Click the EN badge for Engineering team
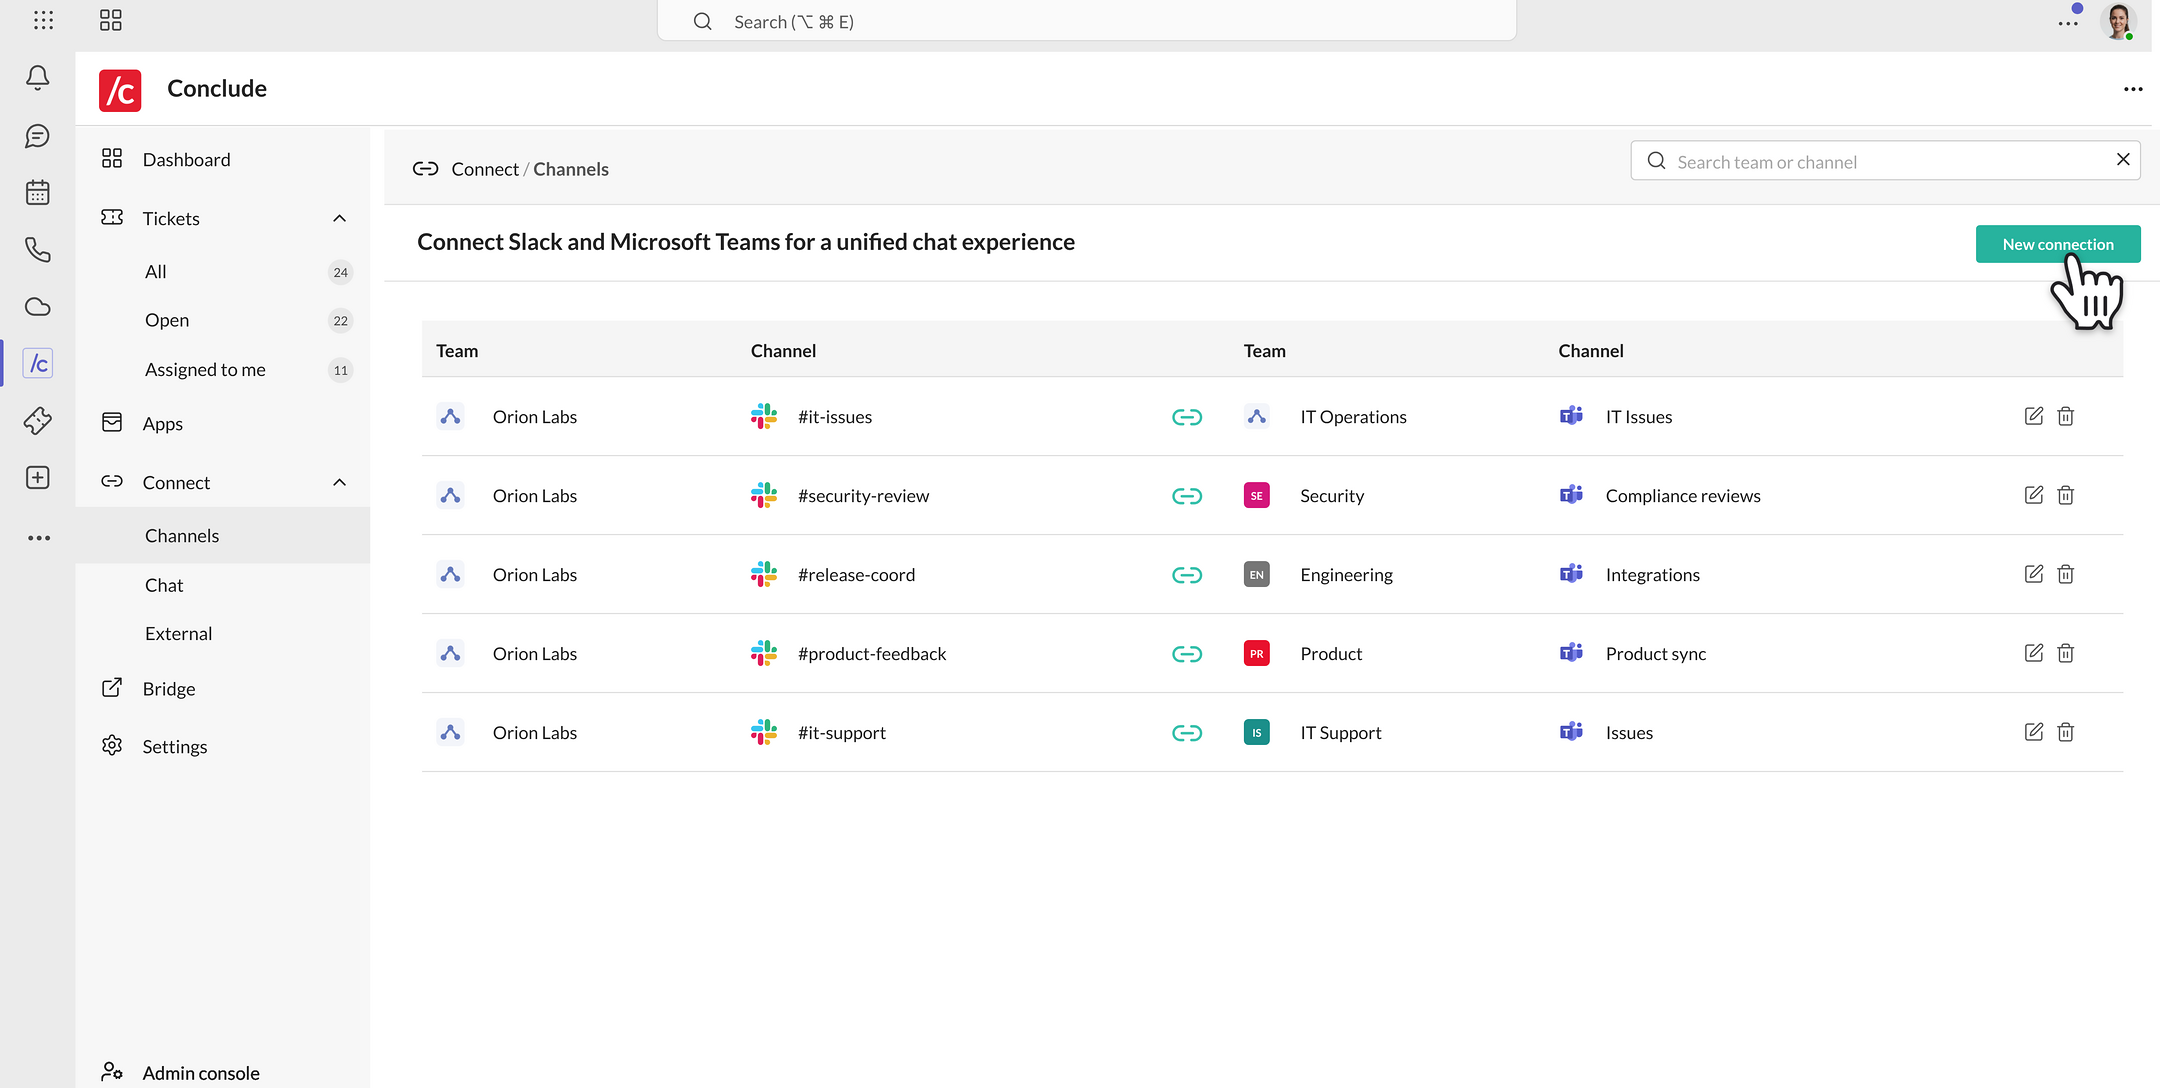This screenshot has width=2160, height=1088. tap(1257, 575)
